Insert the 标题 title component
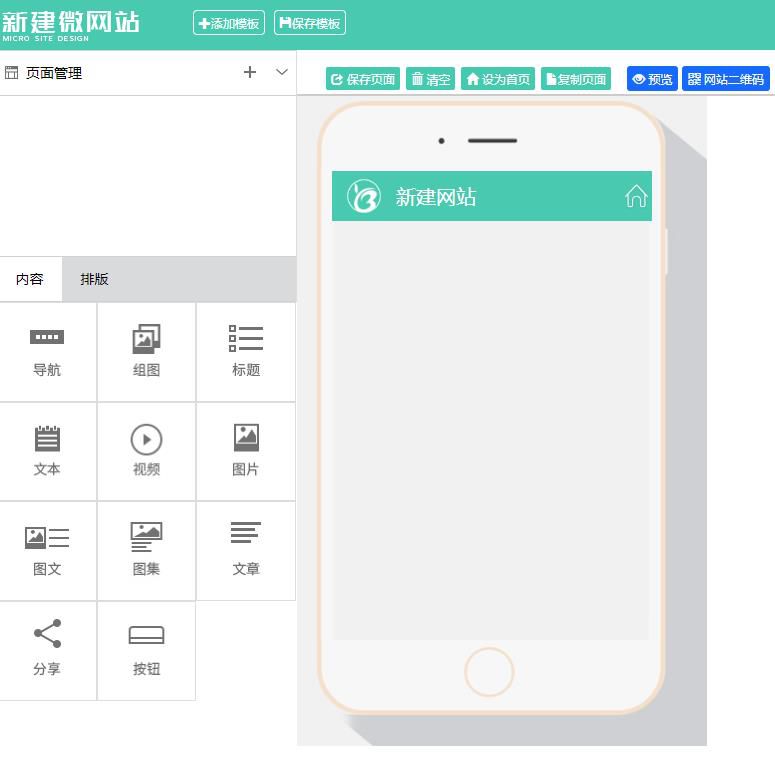This screenshot has height=780, width=775. (x=246, y=352)
